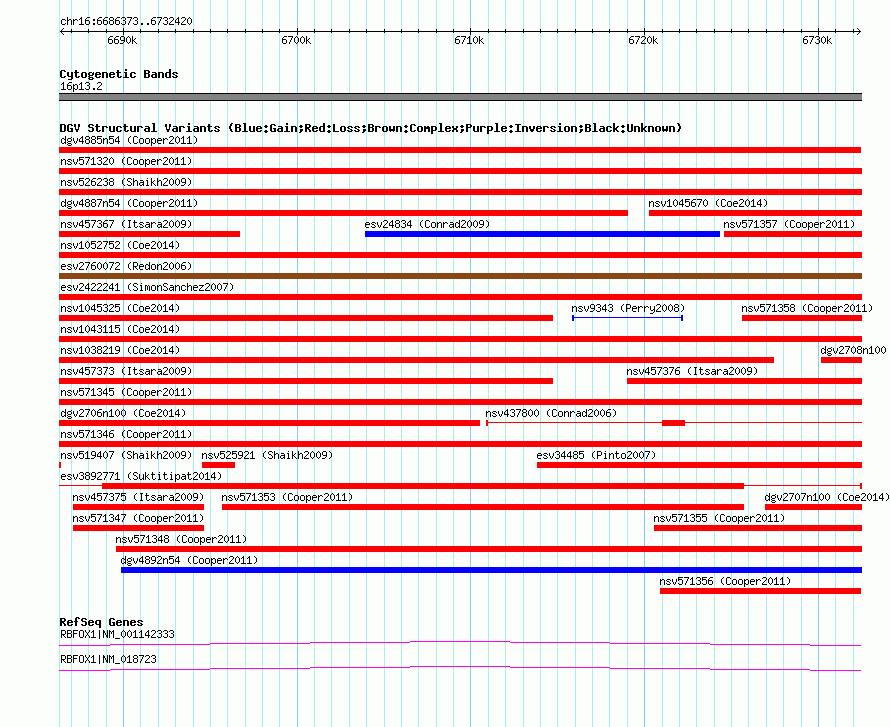Select the 6730k ruler position
Image resolution: width=890 pixels, height=727 pixels.
tap(817, 40)
